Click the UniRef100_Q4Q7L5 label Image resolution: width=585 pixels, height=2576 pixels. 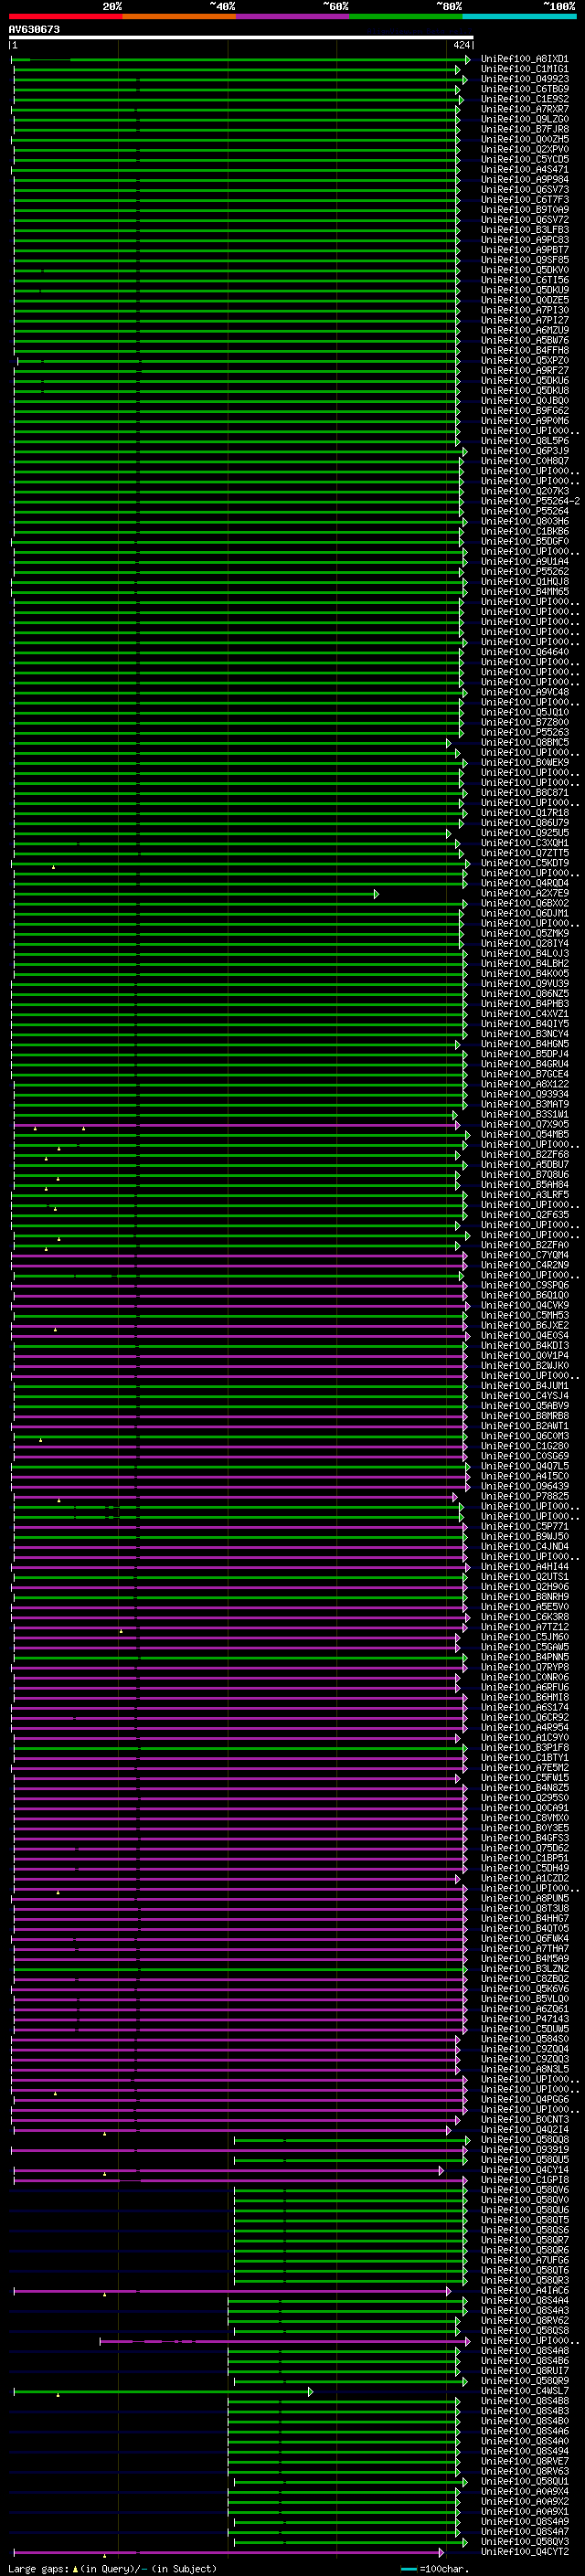click(524, 1466)
